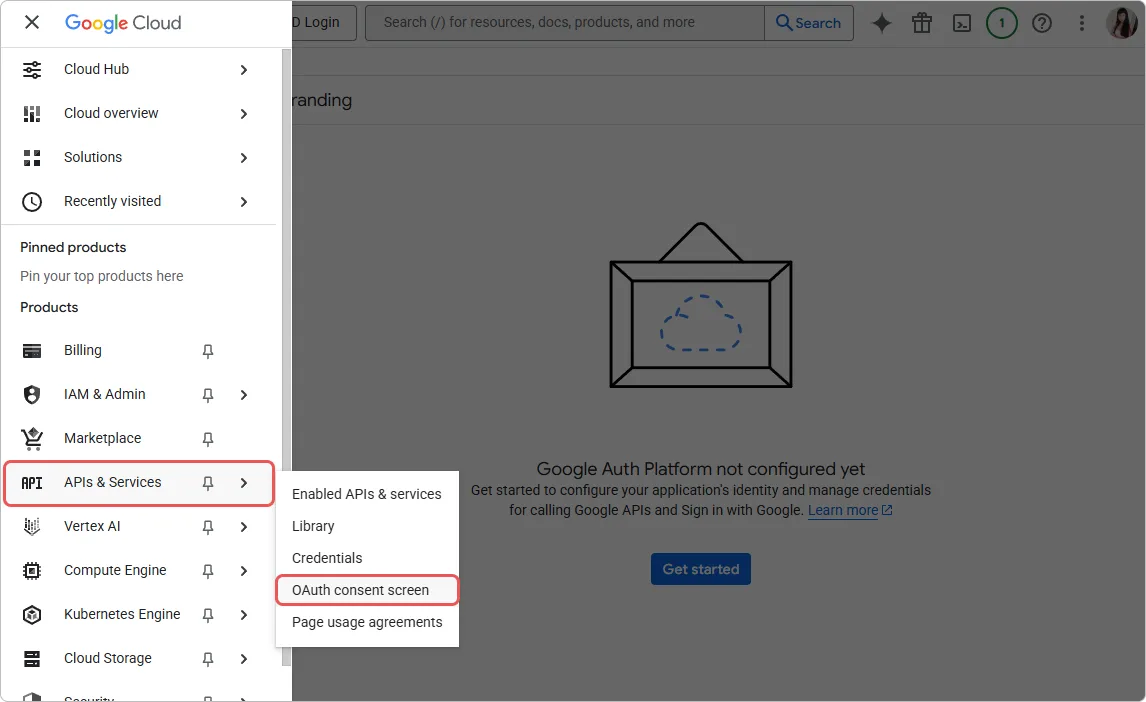Pin Billing to pinned products
Image resolution: width=1146 pixels, height=702 pixels.
206,350
